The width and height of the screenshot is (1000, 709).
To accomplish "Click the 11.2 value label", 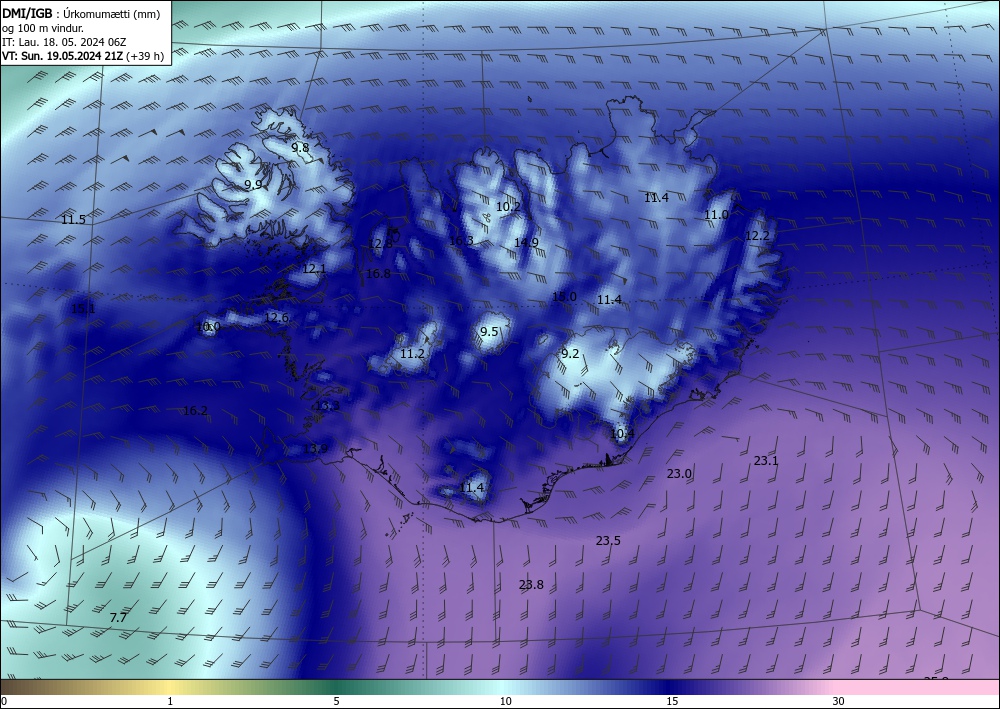I will click(x=412, y=353).
